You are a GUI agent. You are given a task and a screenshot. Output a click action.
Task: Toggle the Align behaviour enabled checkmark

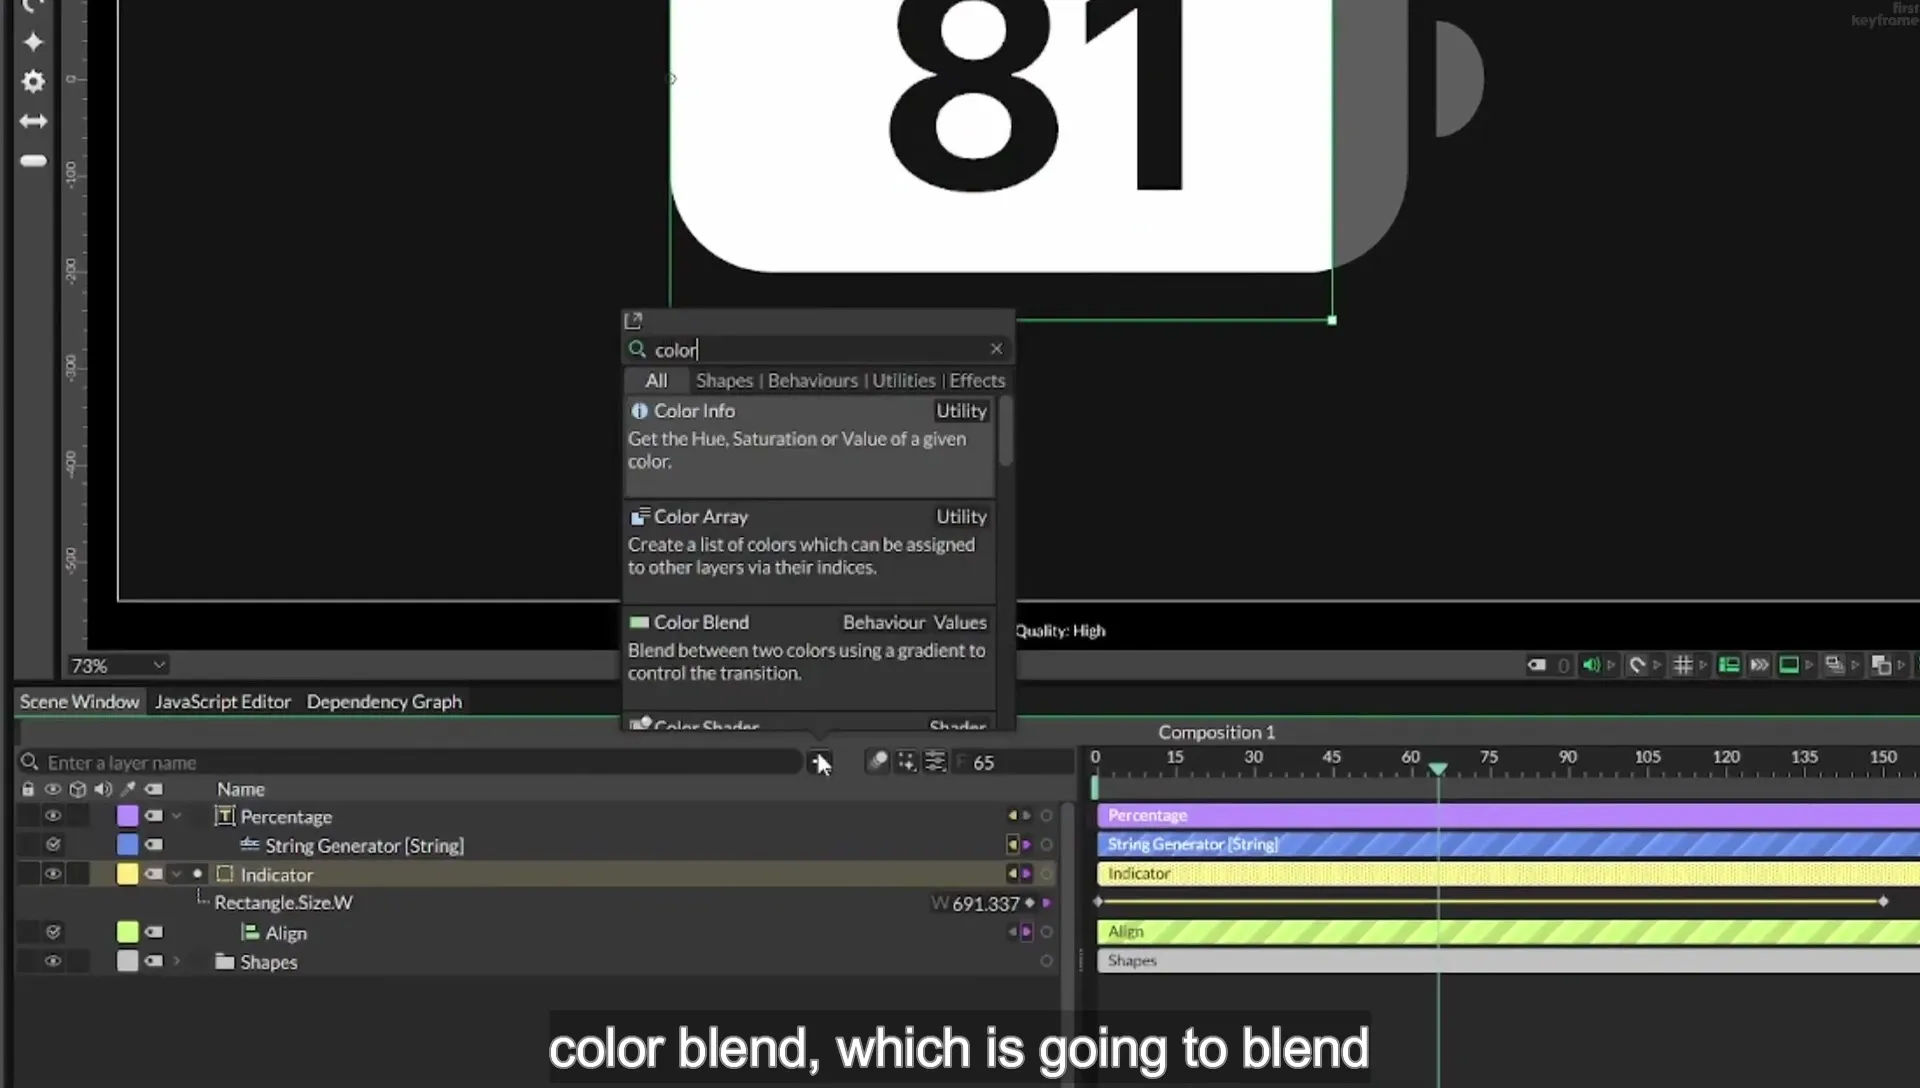(x=53, y=932)
